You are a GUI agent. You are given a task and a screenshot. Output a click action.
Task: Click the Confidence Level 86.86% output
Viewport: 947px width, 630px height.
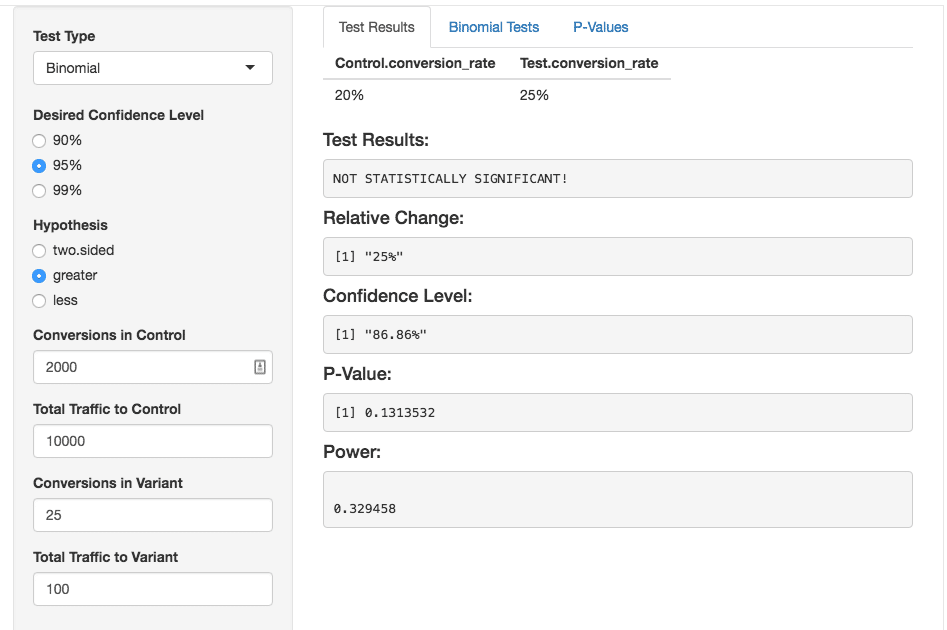(x=617, y=334)
